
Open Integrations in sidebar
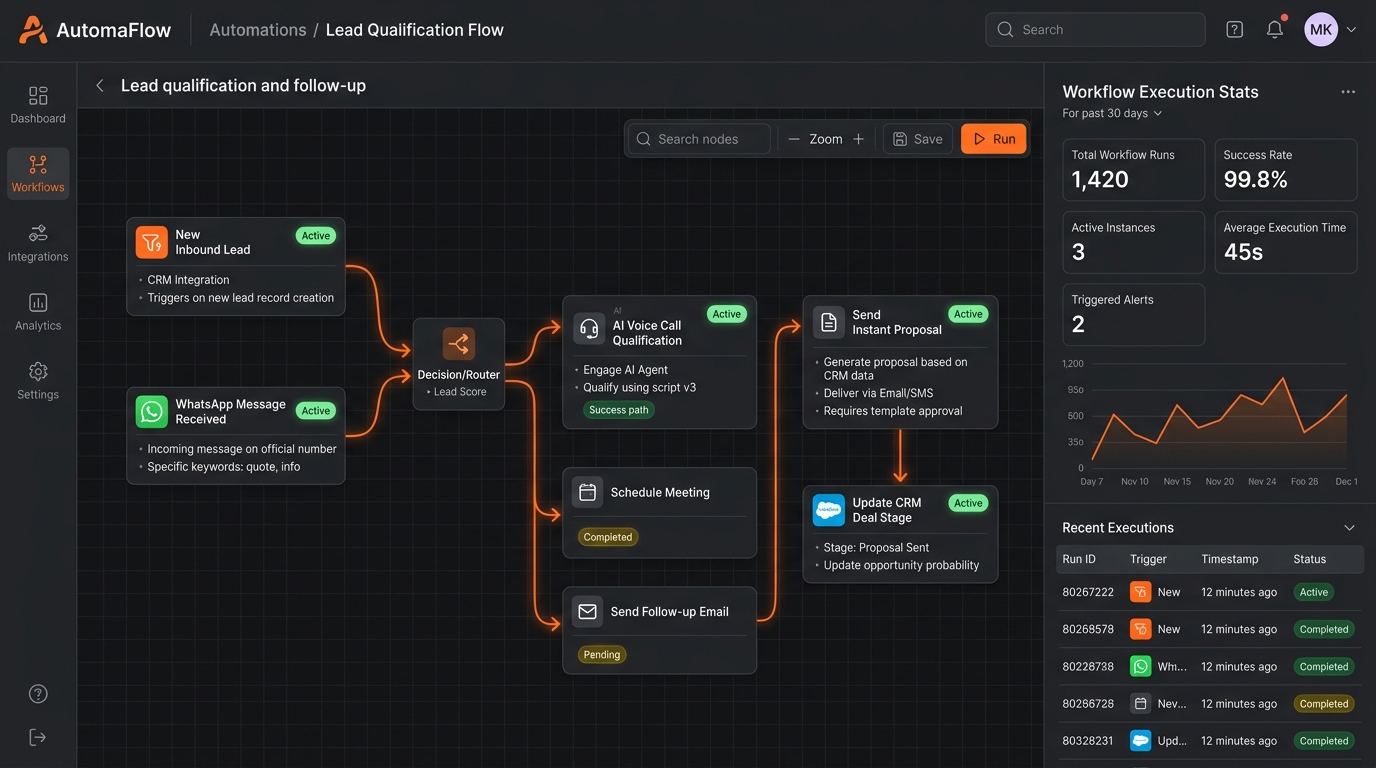coord(38,243)
